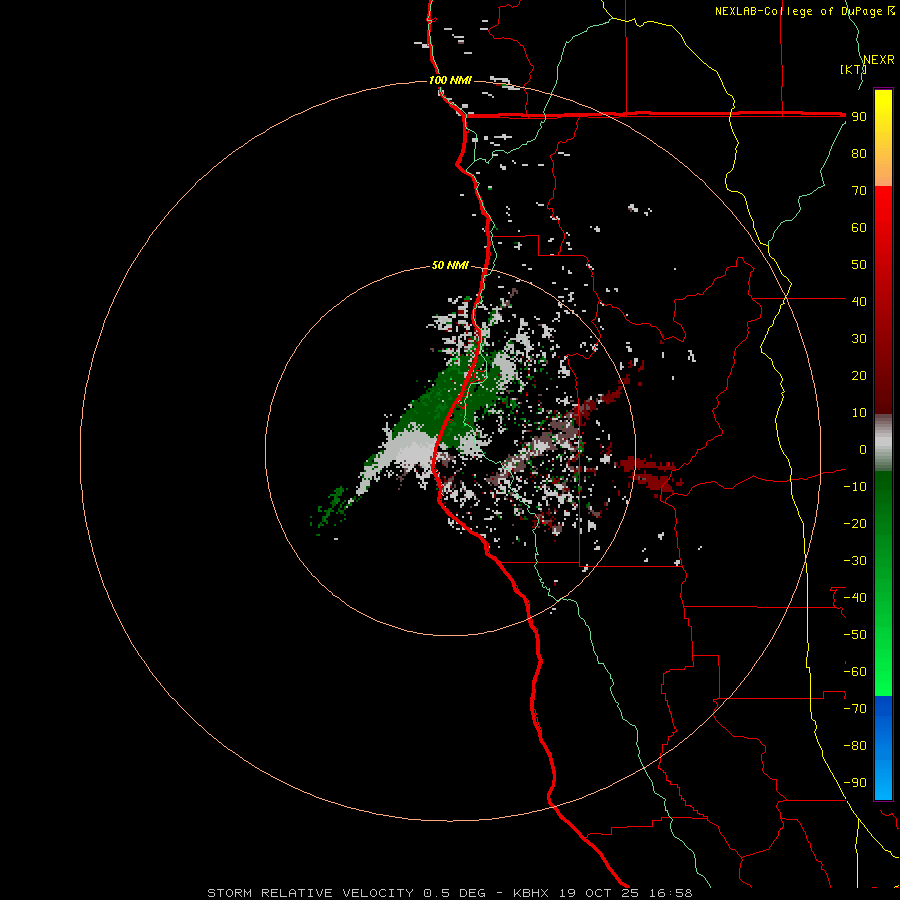Click the -20 value on the velocity scale
This screenshot has height=900, width=900.
(855, 523)
